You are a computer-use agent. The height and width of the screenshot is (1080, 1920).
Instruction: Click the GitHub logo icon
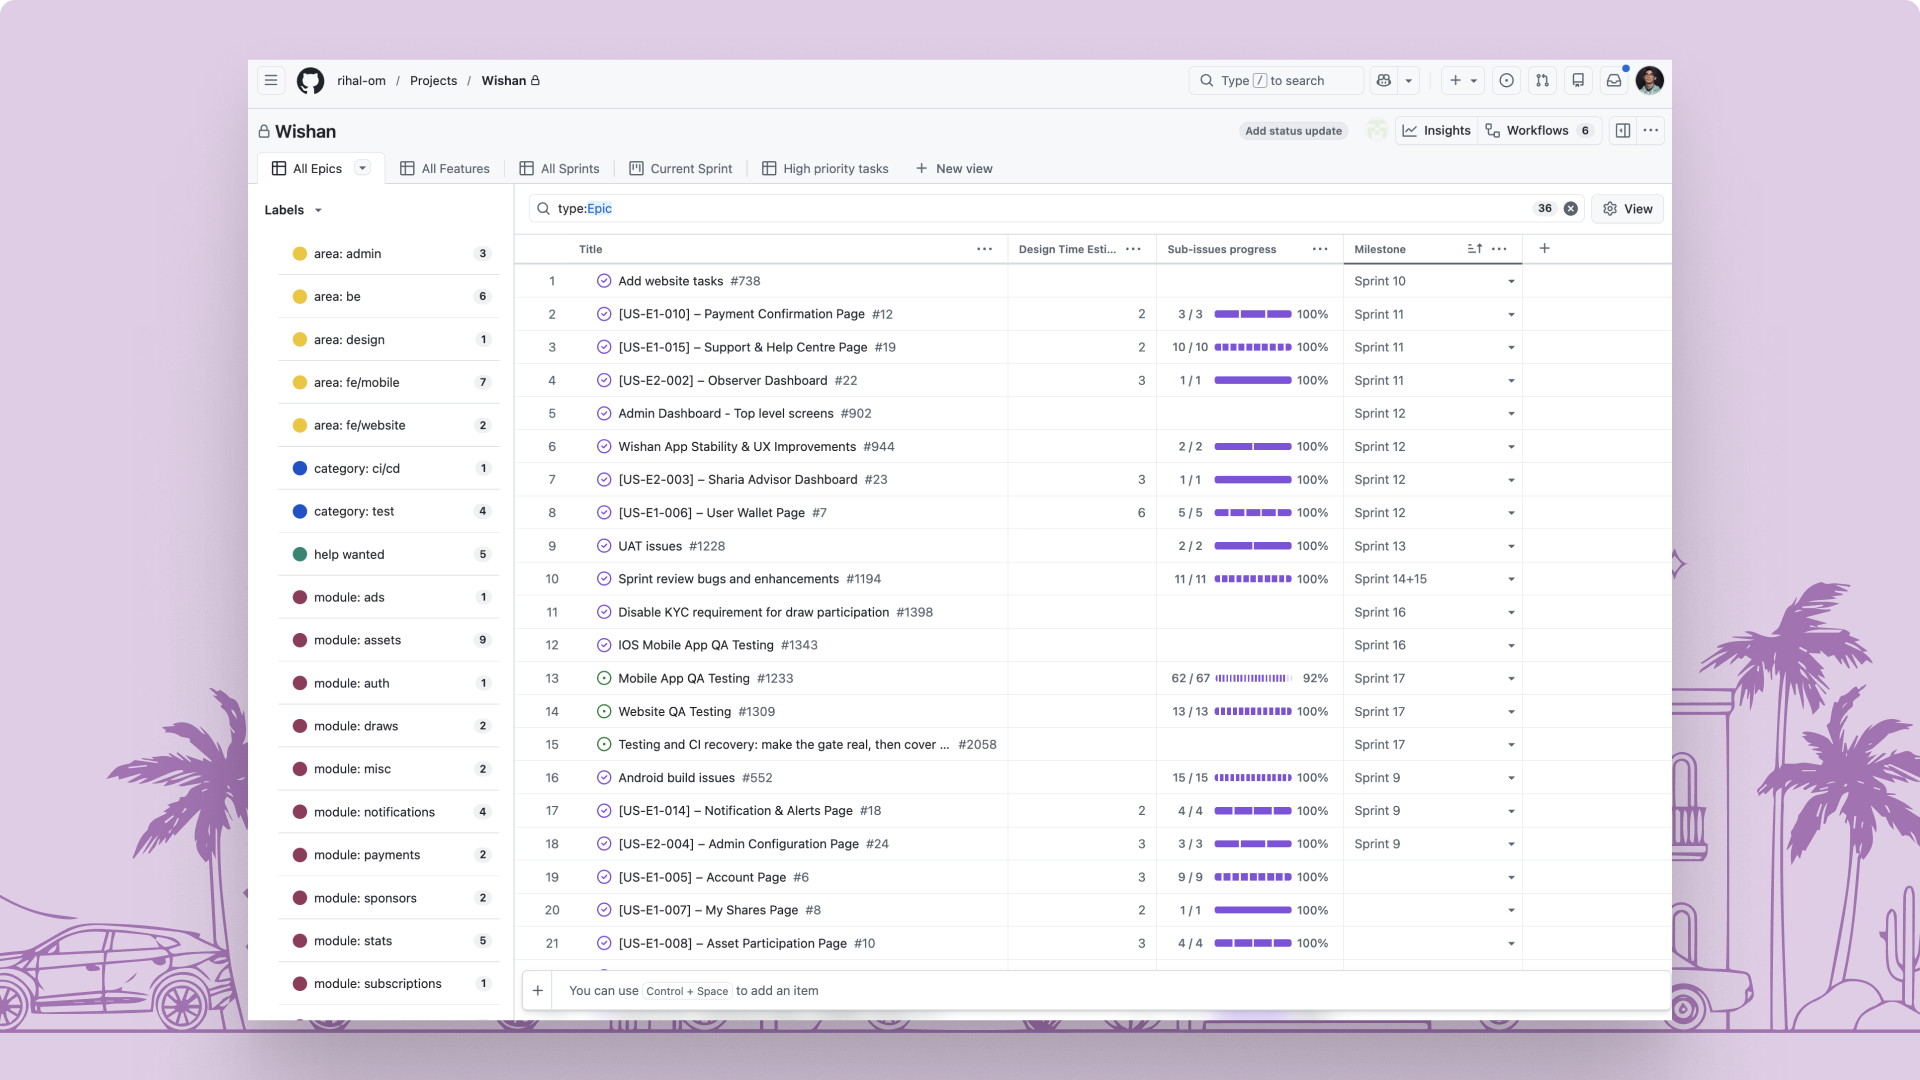310,80
